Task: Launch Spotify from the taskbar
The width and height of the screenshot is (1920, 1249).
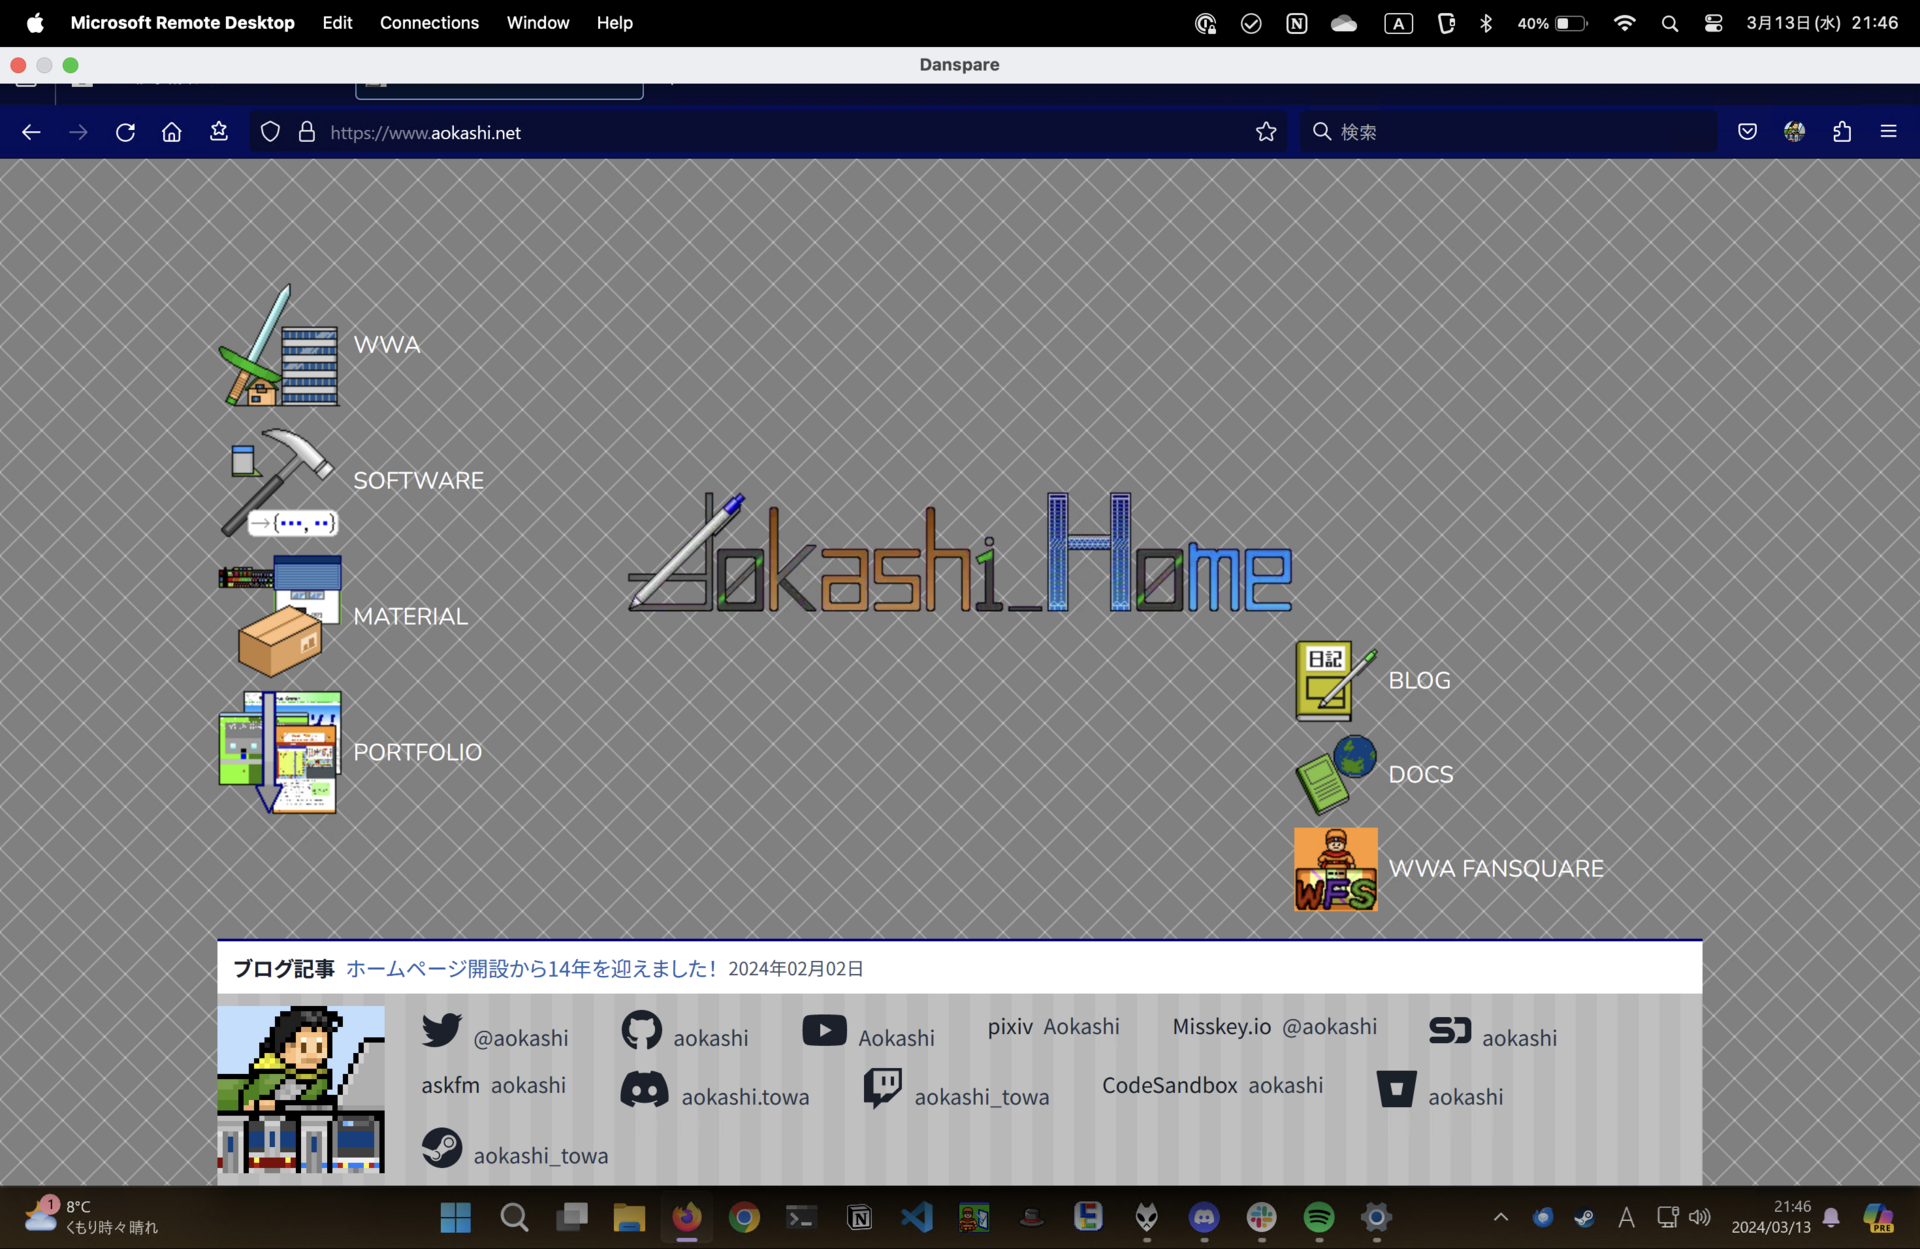Action: [x=1318, y=1217]
